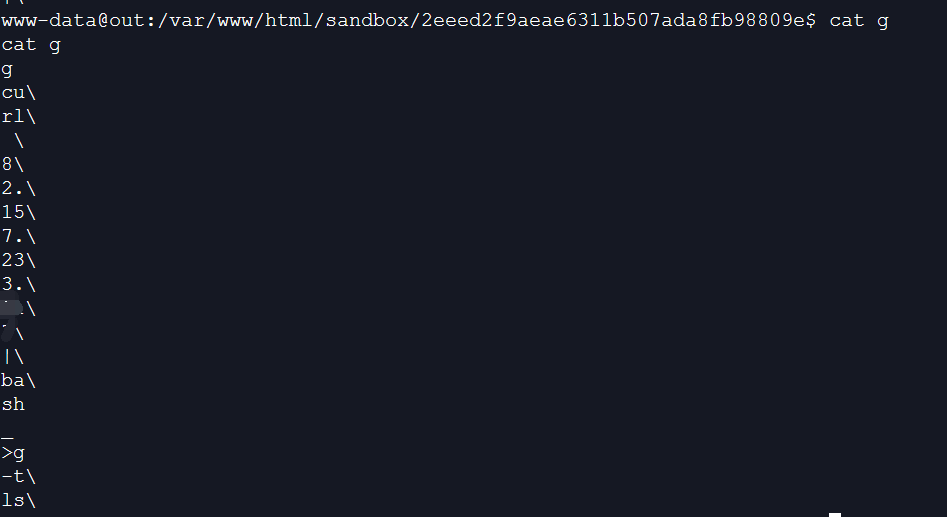The image size is (947, 517).
Task: Click the '-t\' output line
Action: coord(19,477)
